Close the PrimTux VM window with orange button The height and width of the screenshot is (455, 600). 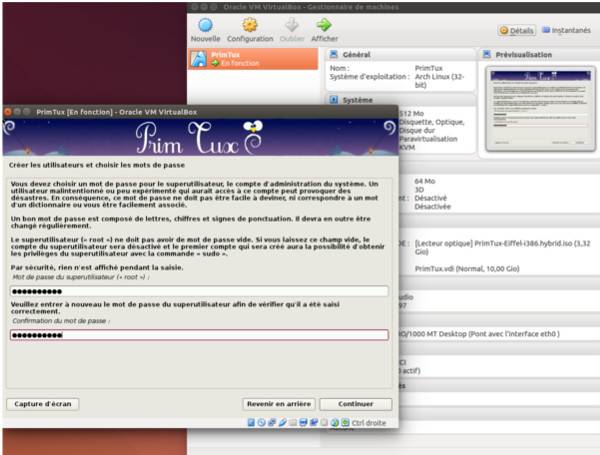tap(8, 112)
